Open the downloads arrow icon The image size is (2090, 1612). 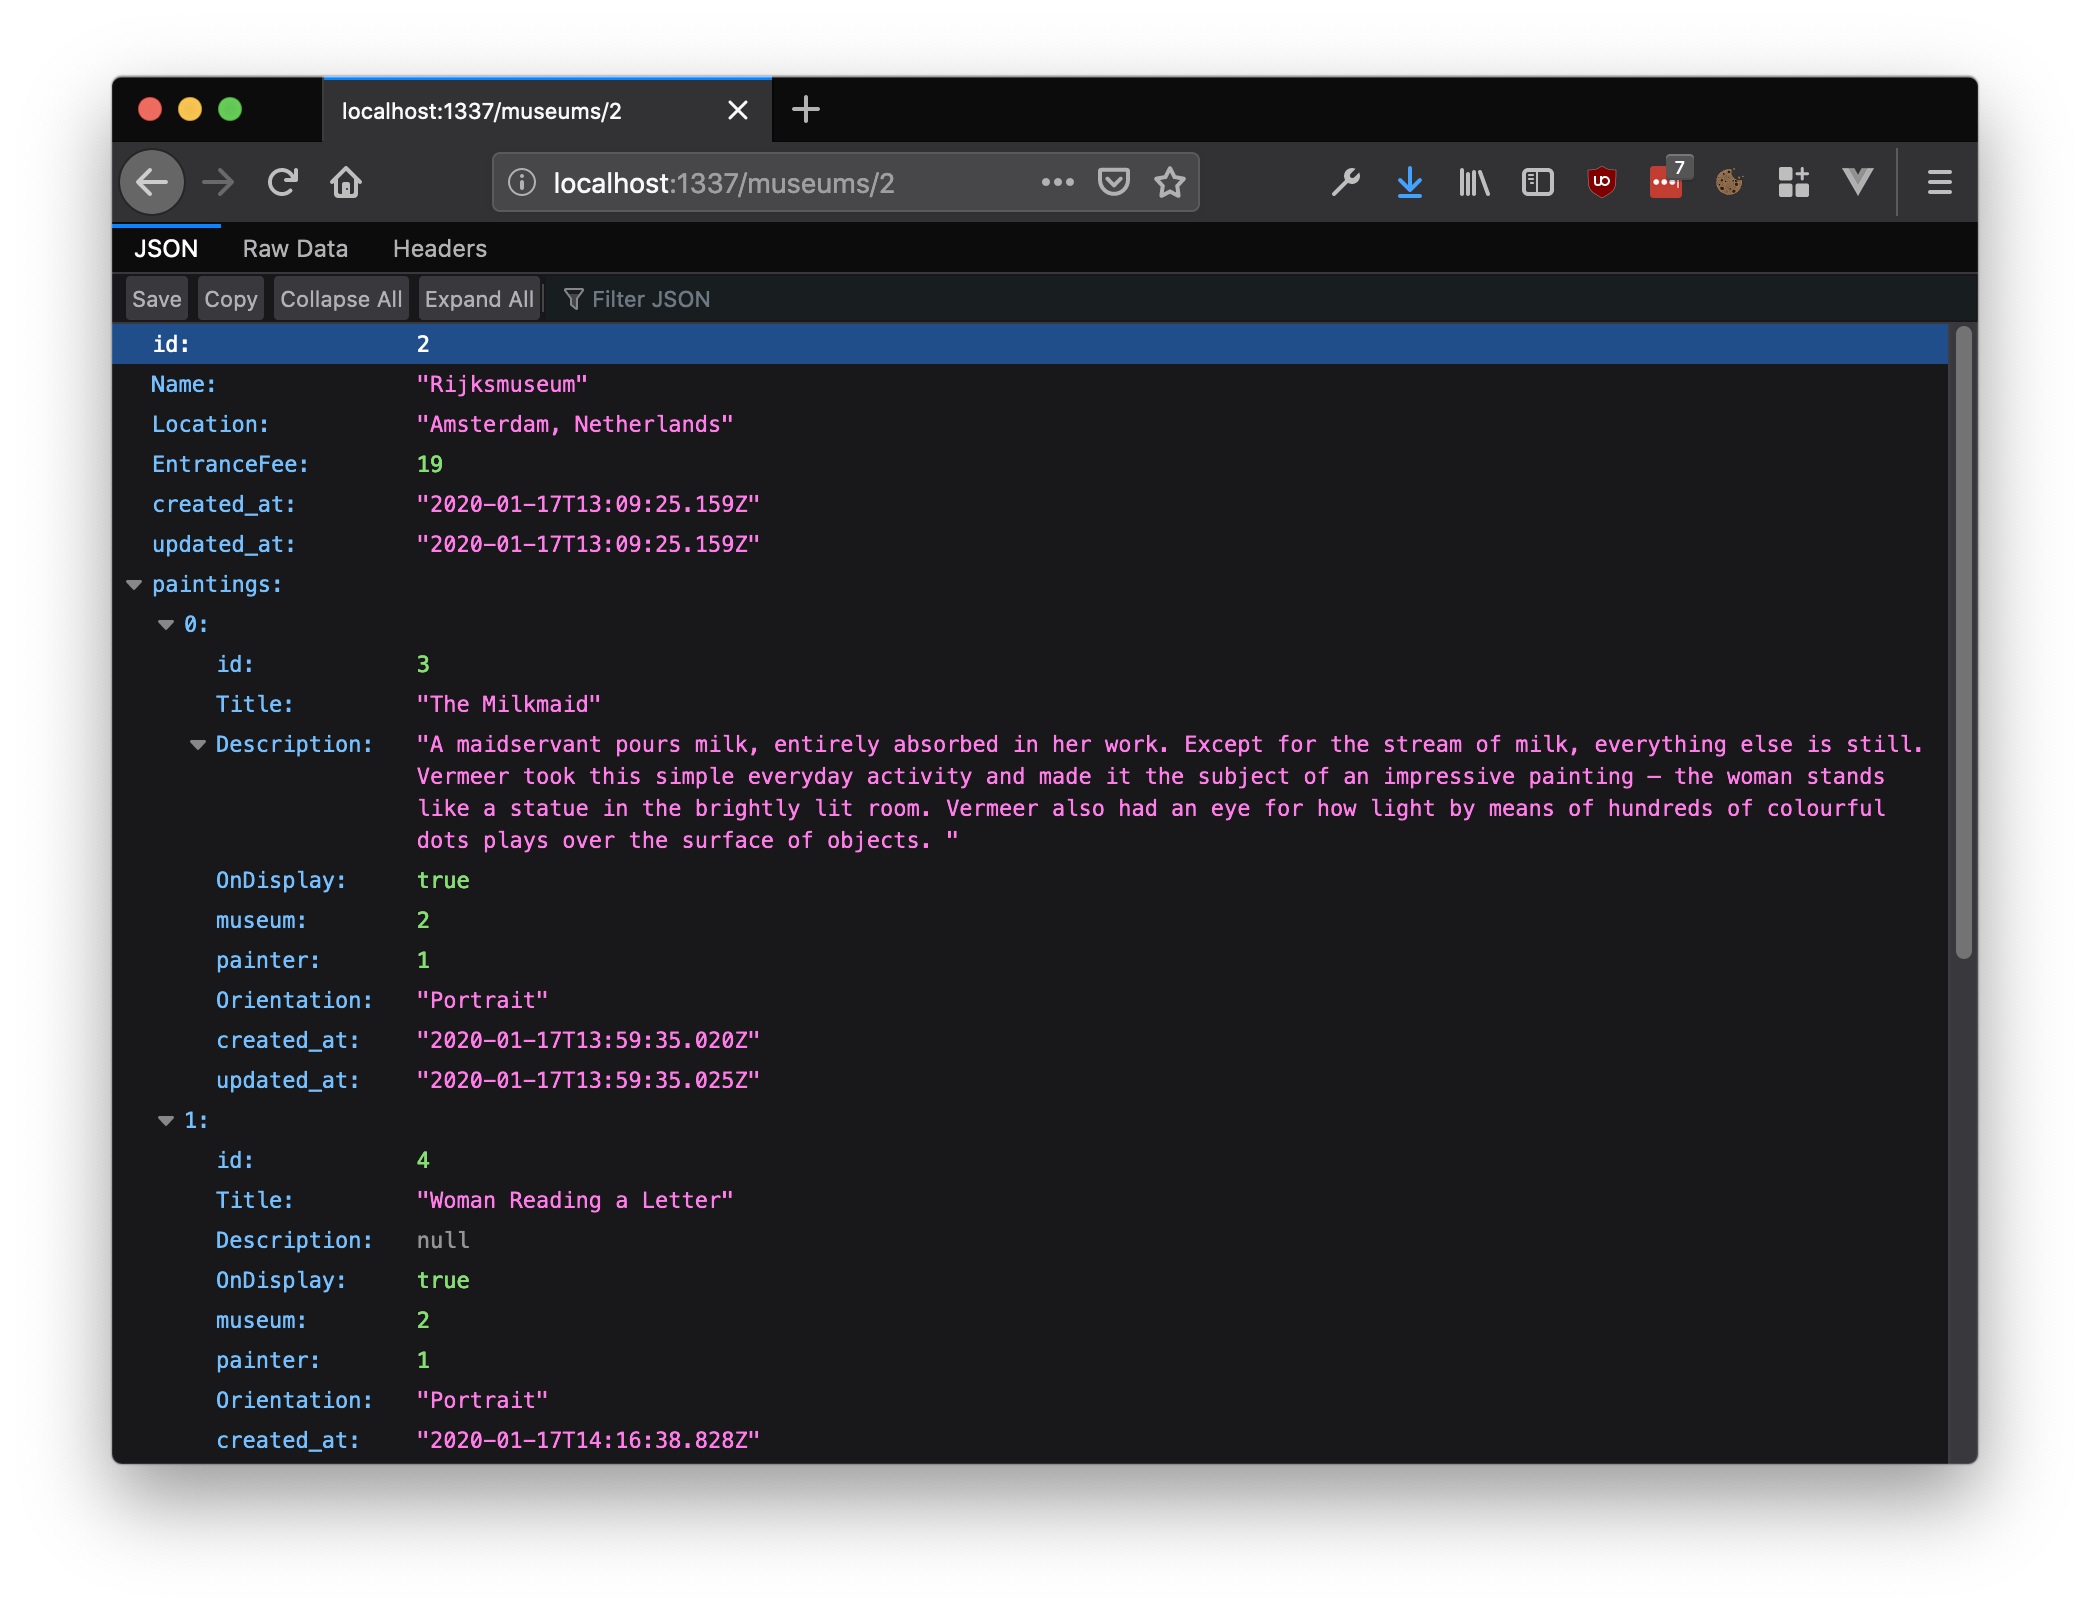[x=1409, y=182]
